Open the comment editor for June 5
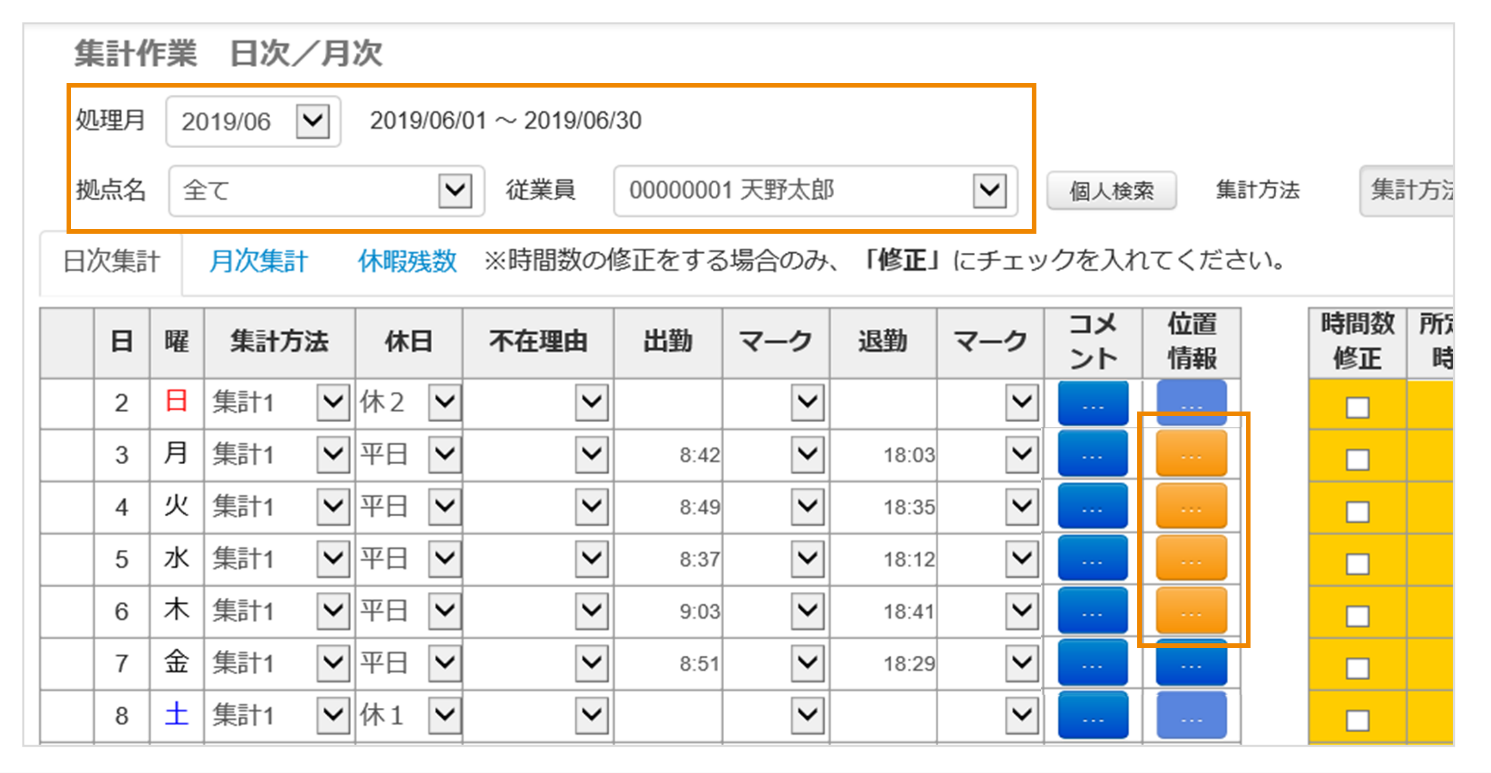Screen dimensions: 1491x773 (1093, 559)
